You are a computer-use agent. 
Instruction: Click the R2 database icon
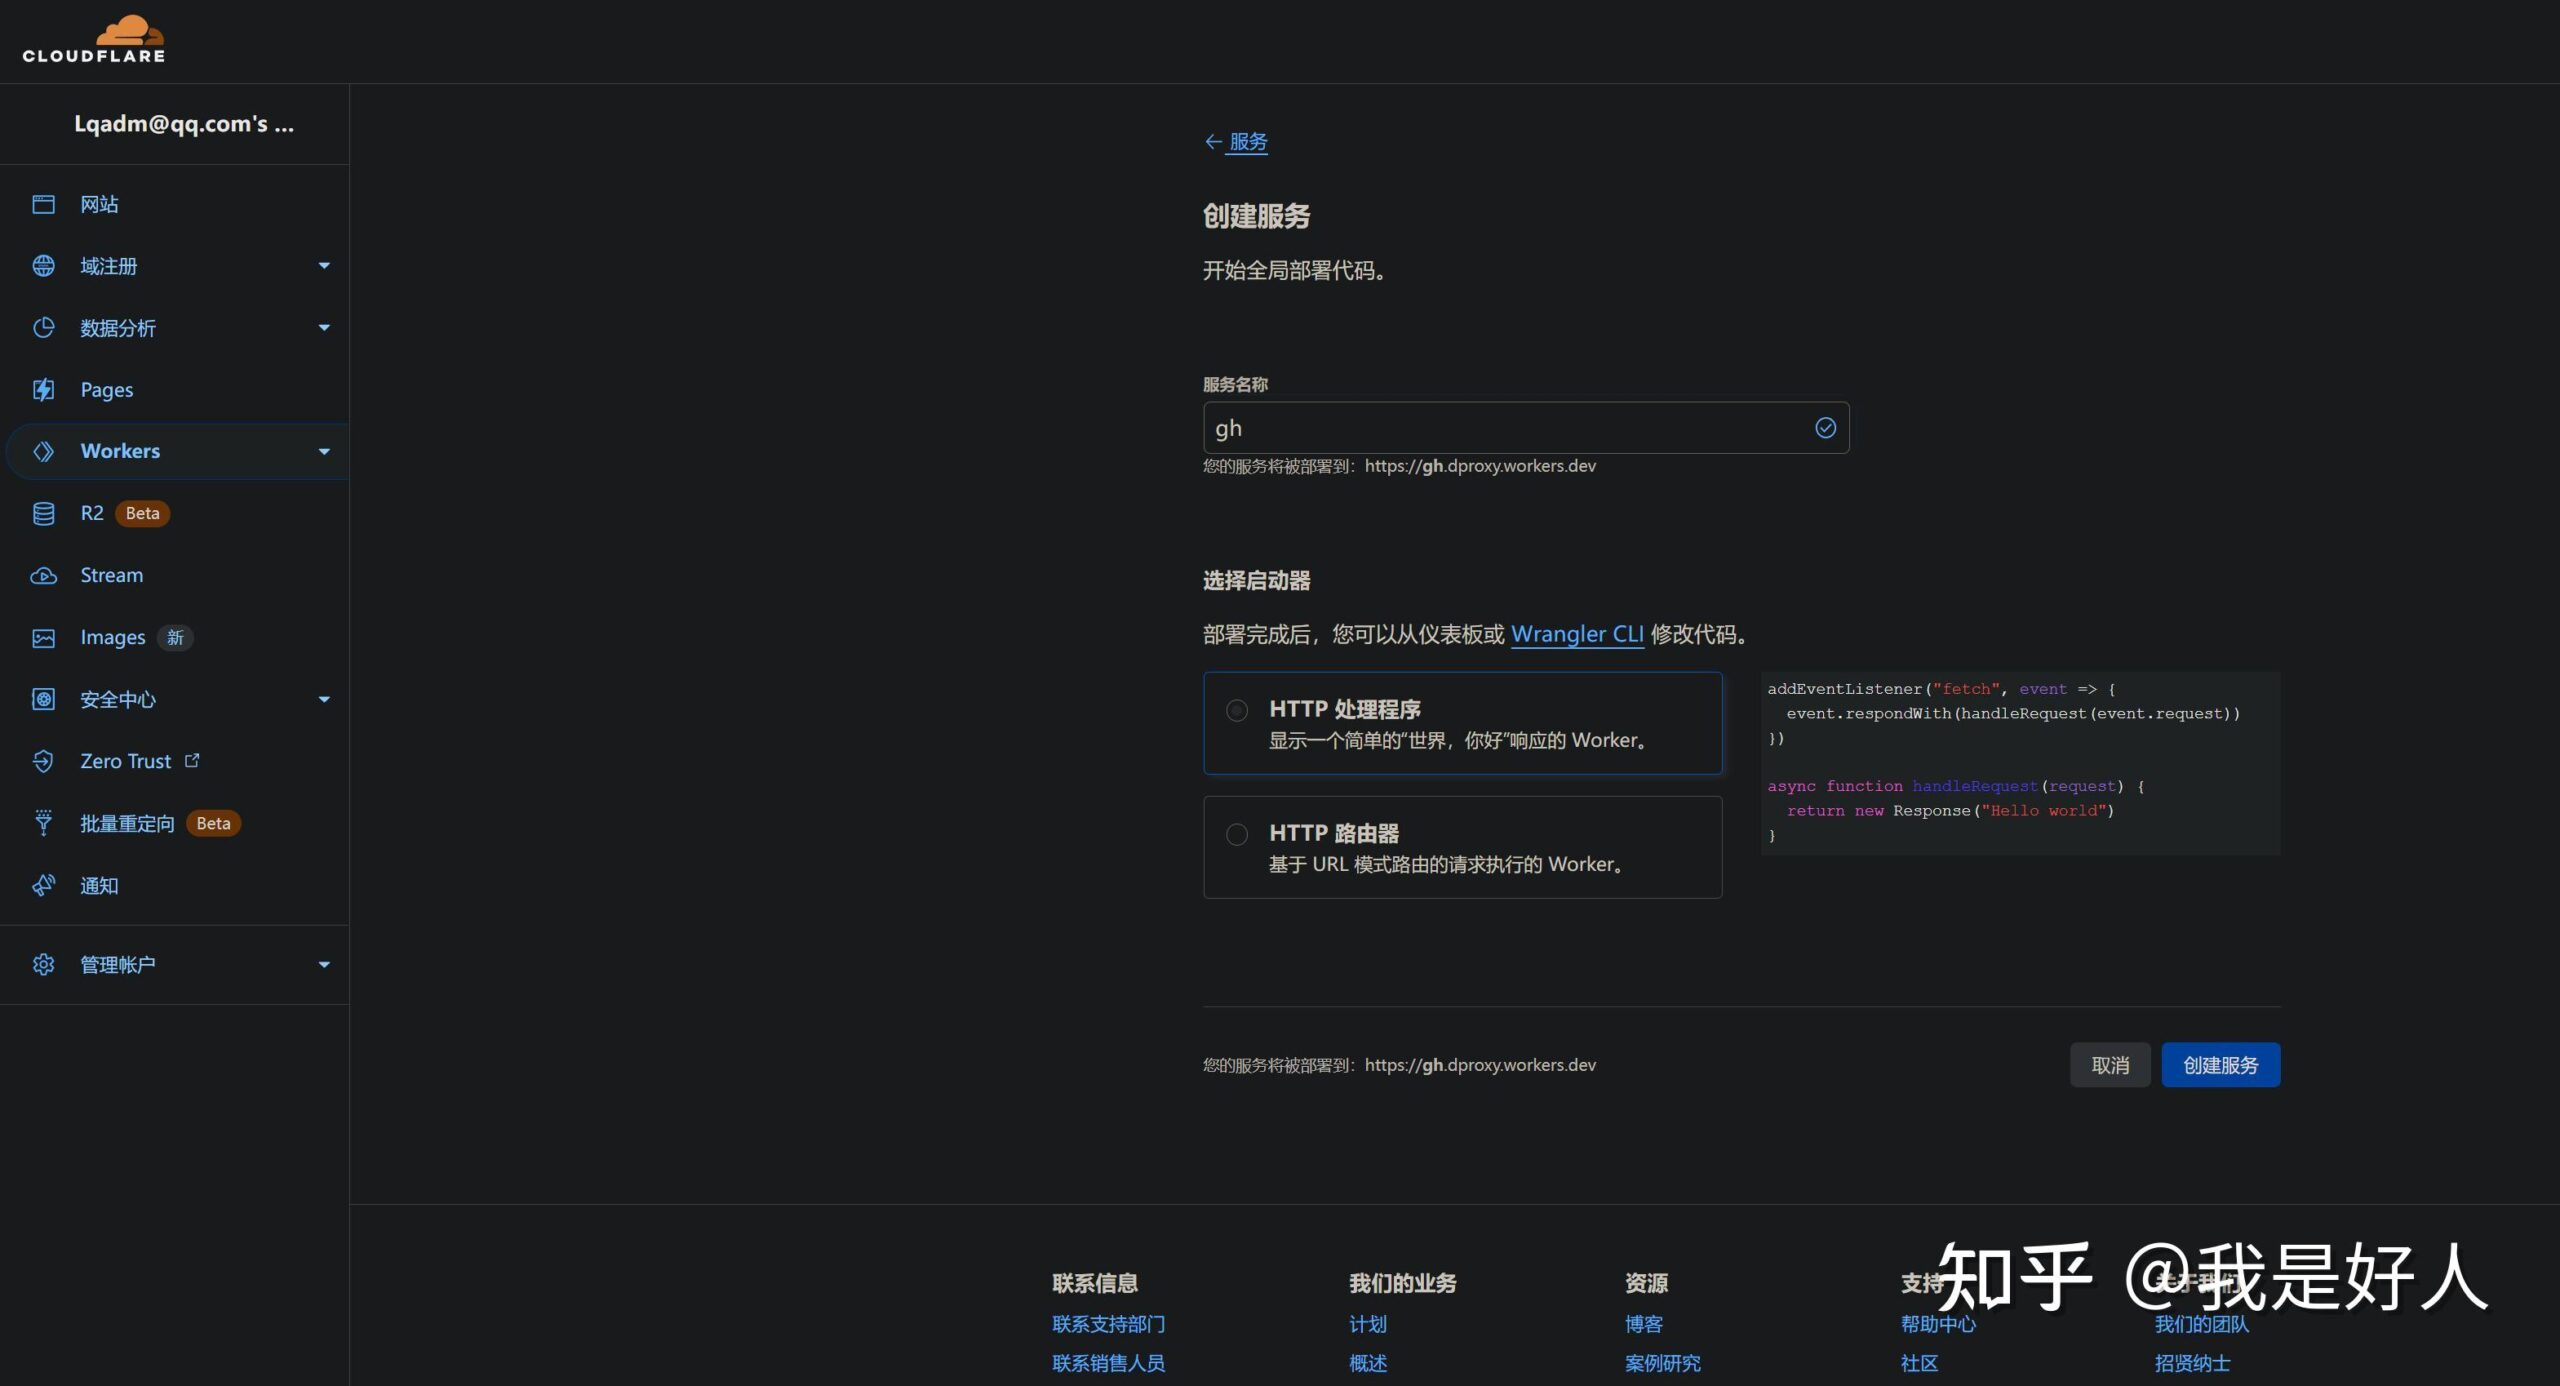pyautogui.click(x=43, y=513)
